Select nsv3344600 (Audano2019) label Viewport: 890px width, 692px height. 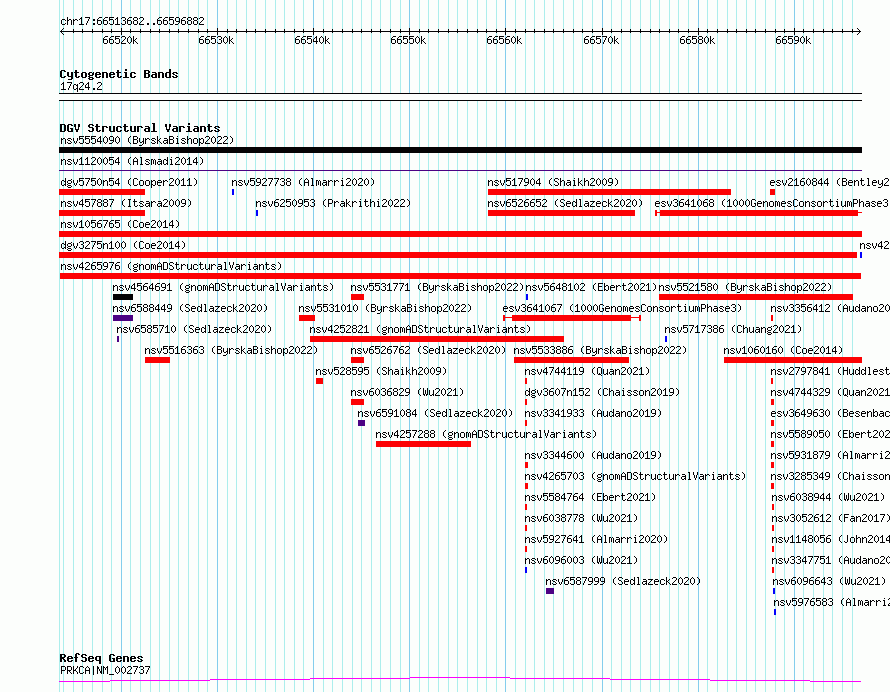click(593, 455)
